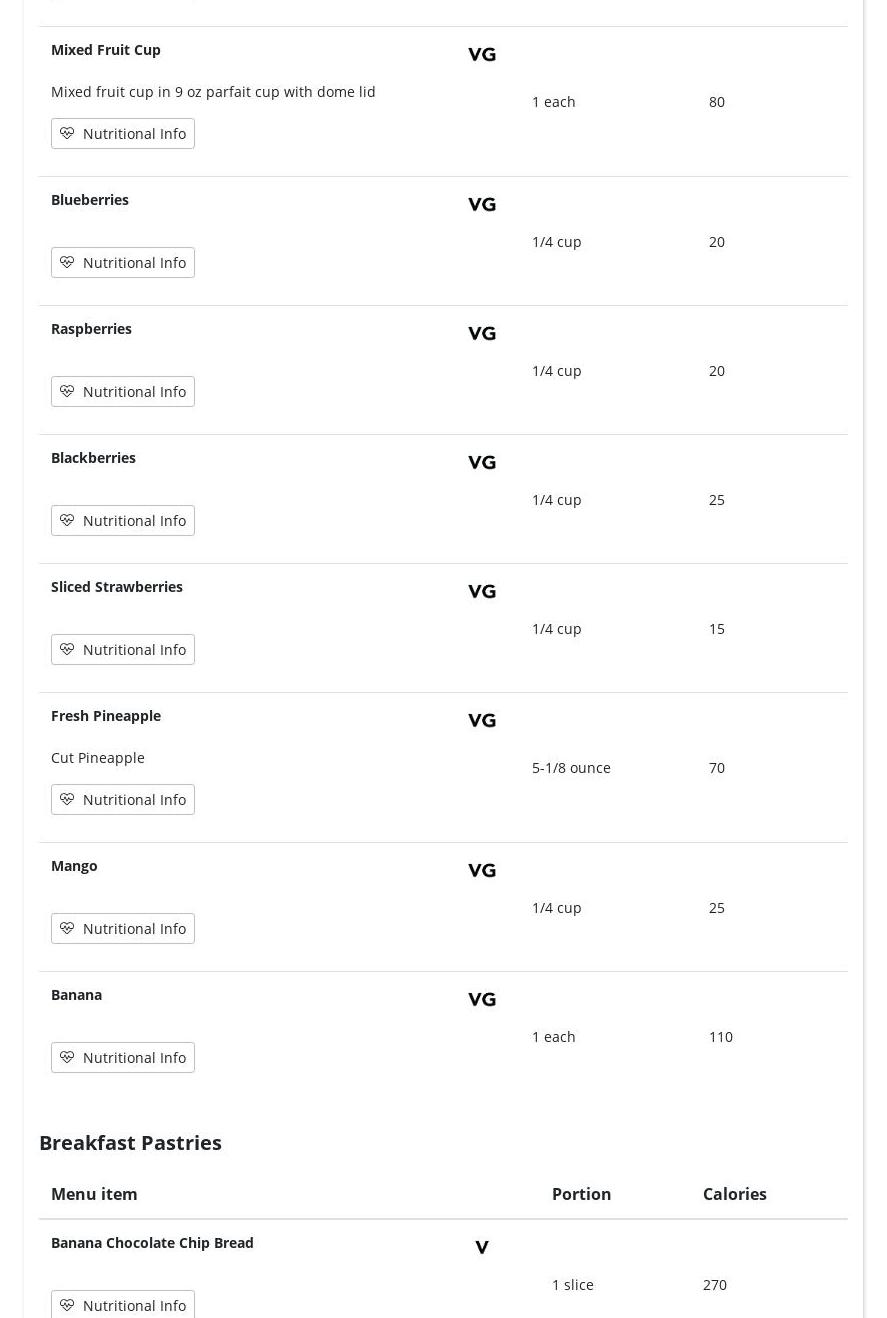The image size is (887, 1318).
Task: Open Banana Chocolate Chip Bread Nutritional Info
Action: pos(123,1305)
